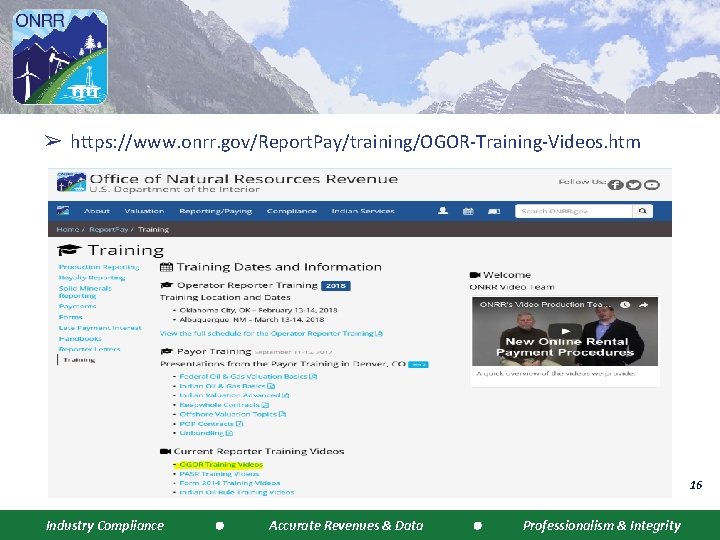Open Offshore Valuation Topics link
The height and width of the screenshot is (540, 720).
click(x=232, y=414)
